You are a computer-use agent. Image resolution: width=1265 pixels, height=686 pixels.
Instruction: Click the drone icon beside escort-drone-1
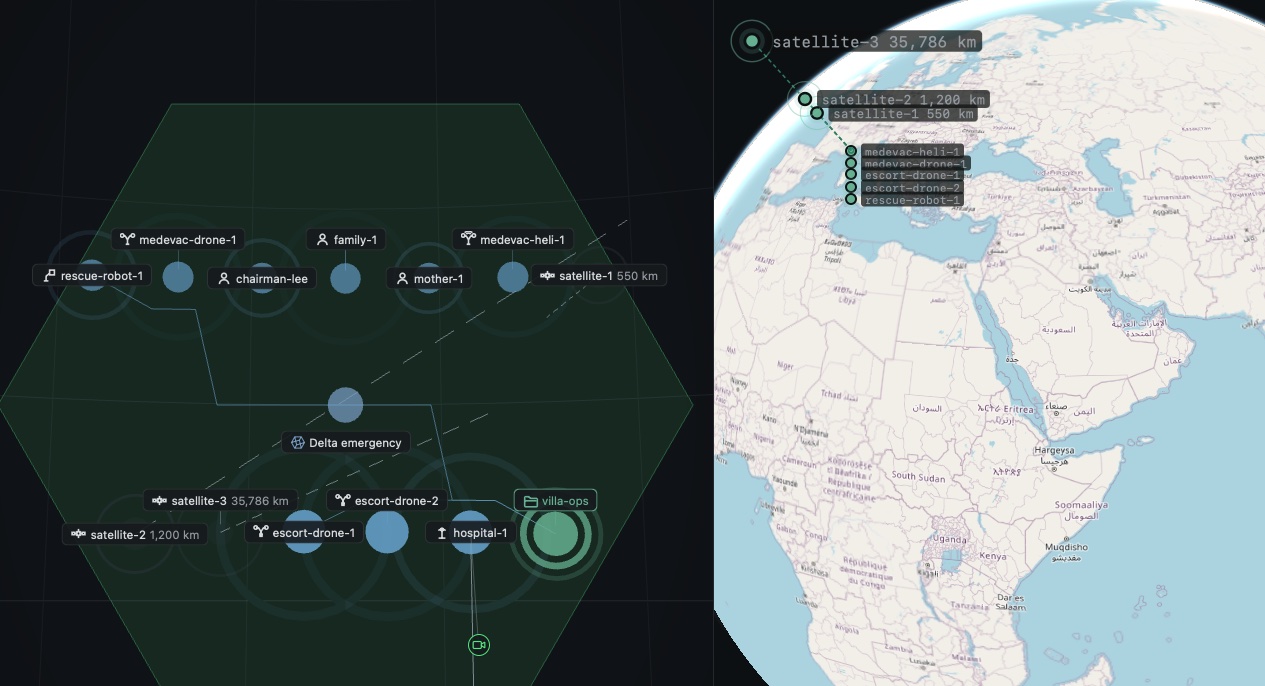click(260, 533)
